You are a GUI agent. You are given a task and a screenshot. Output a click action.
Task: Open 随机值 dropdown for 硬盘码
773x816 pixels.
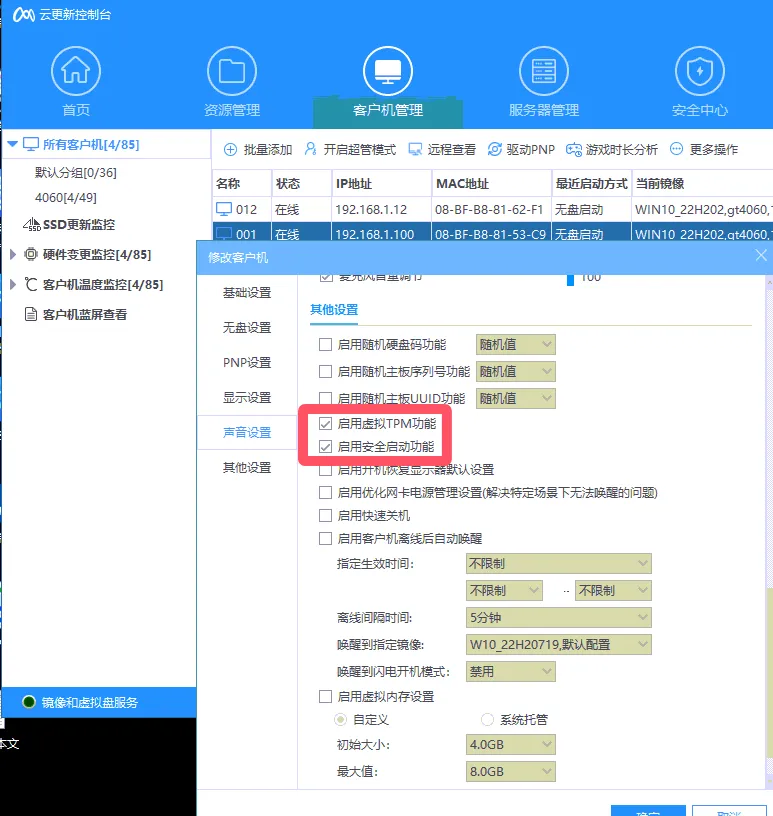(x=516, y=345)
